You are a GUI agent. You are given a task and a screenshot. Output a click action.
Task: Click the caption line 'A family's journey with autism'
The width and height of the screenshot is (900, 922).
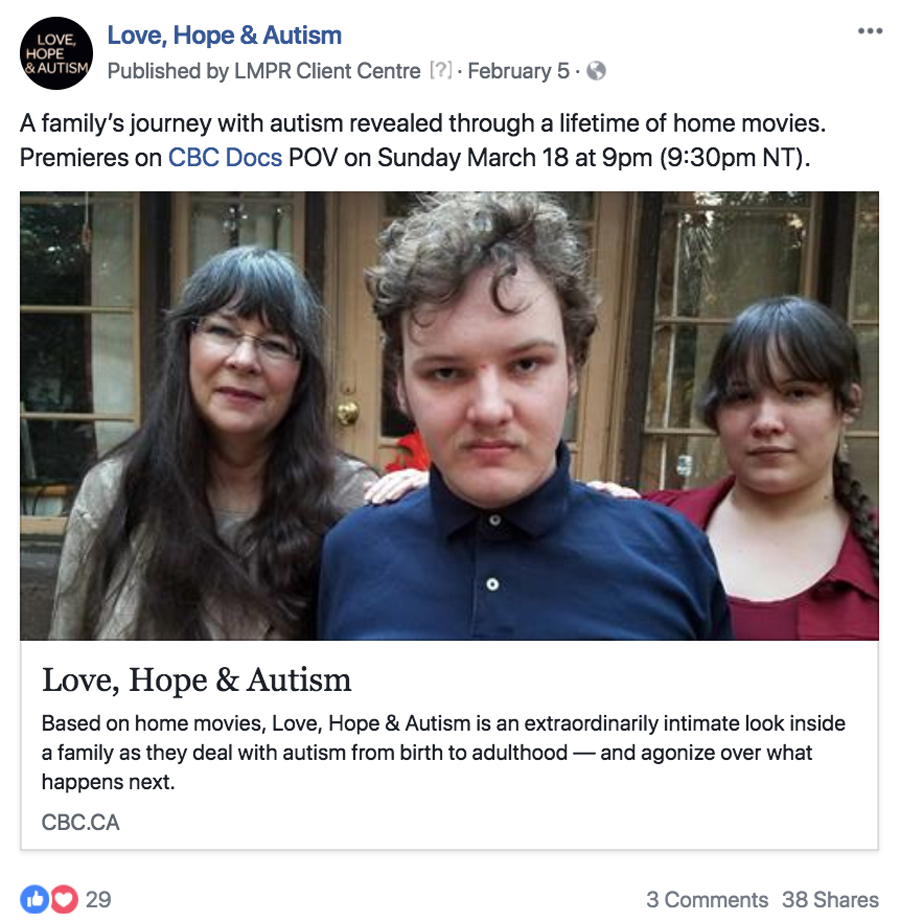click(x=423, y=123)
